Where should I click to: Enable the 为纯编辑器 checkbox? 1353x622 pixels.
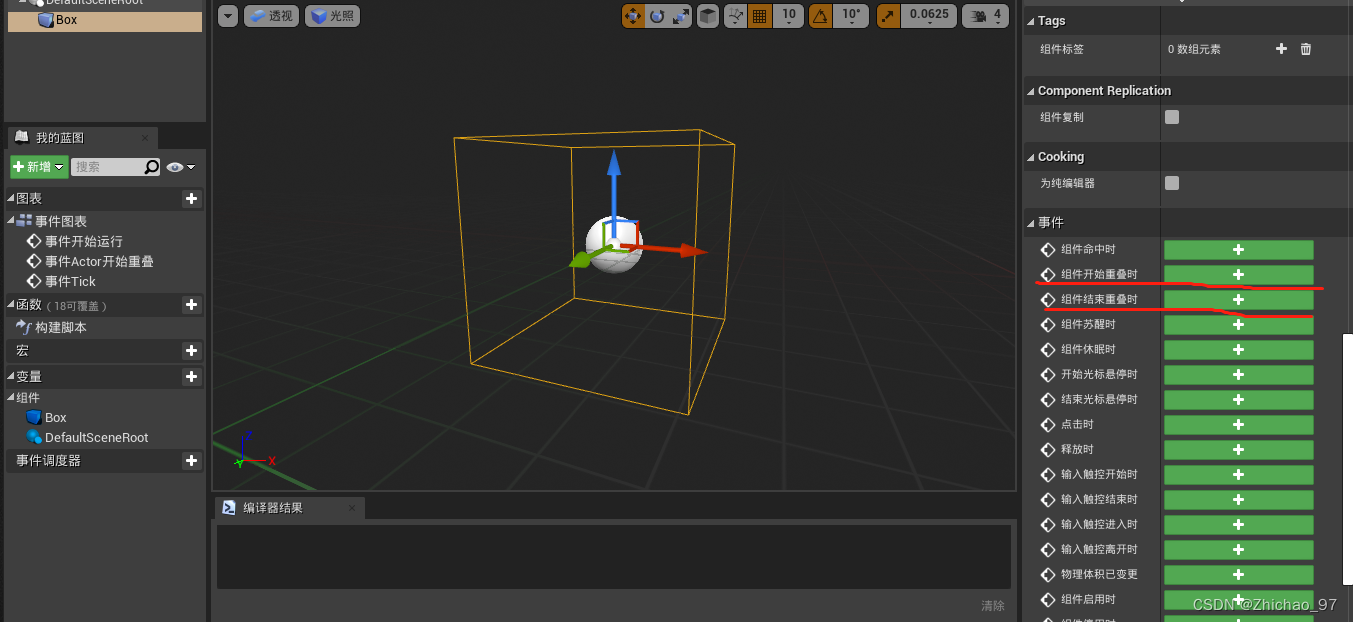click(x=1172, y=183)
